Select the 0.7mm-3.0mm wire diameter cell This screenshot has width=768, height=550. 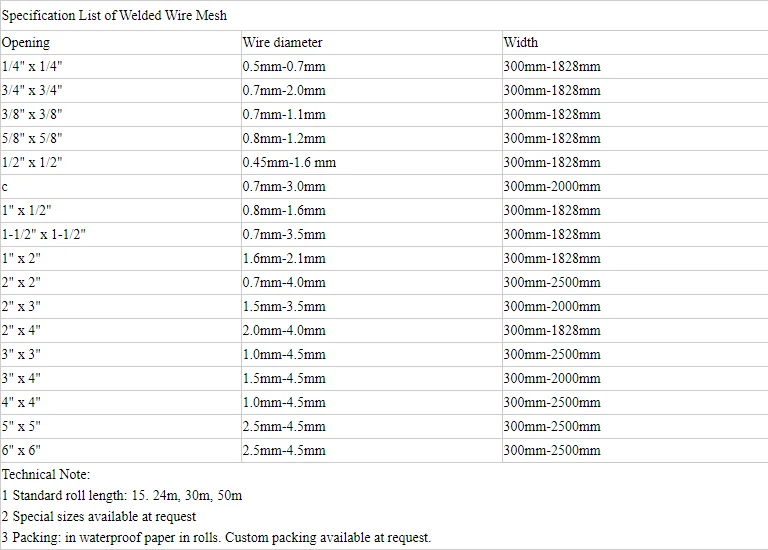pyautogui.click(x=284, y=186)
